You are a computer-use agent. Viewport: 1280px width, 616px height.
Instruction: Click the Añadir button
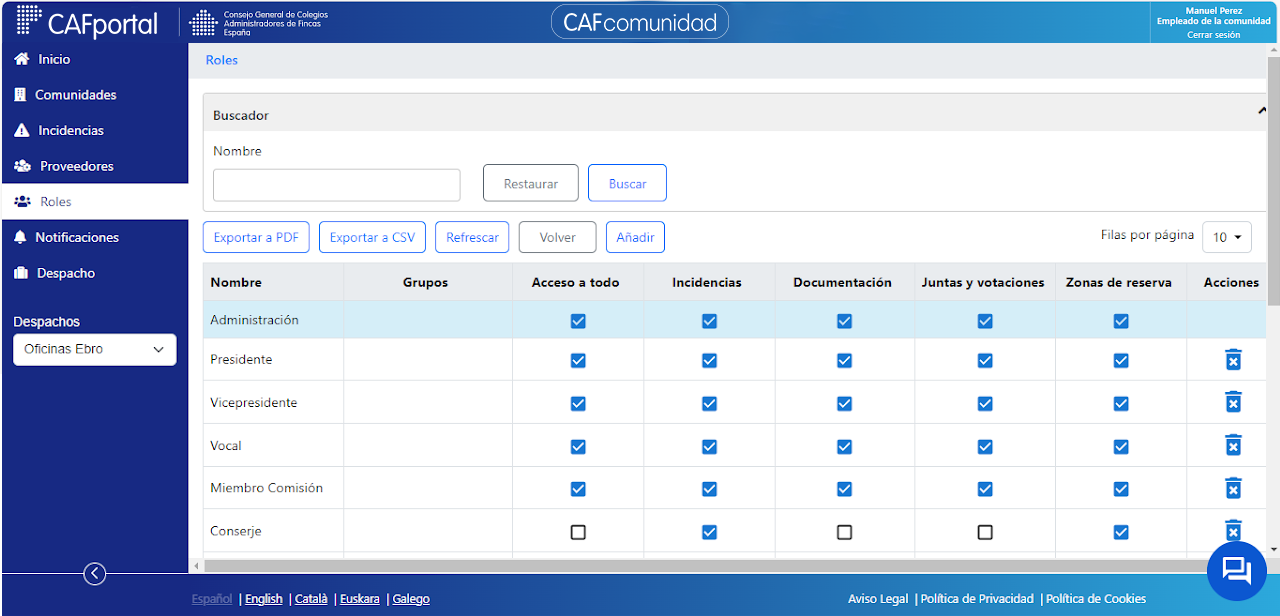click(x=635, y=237)
